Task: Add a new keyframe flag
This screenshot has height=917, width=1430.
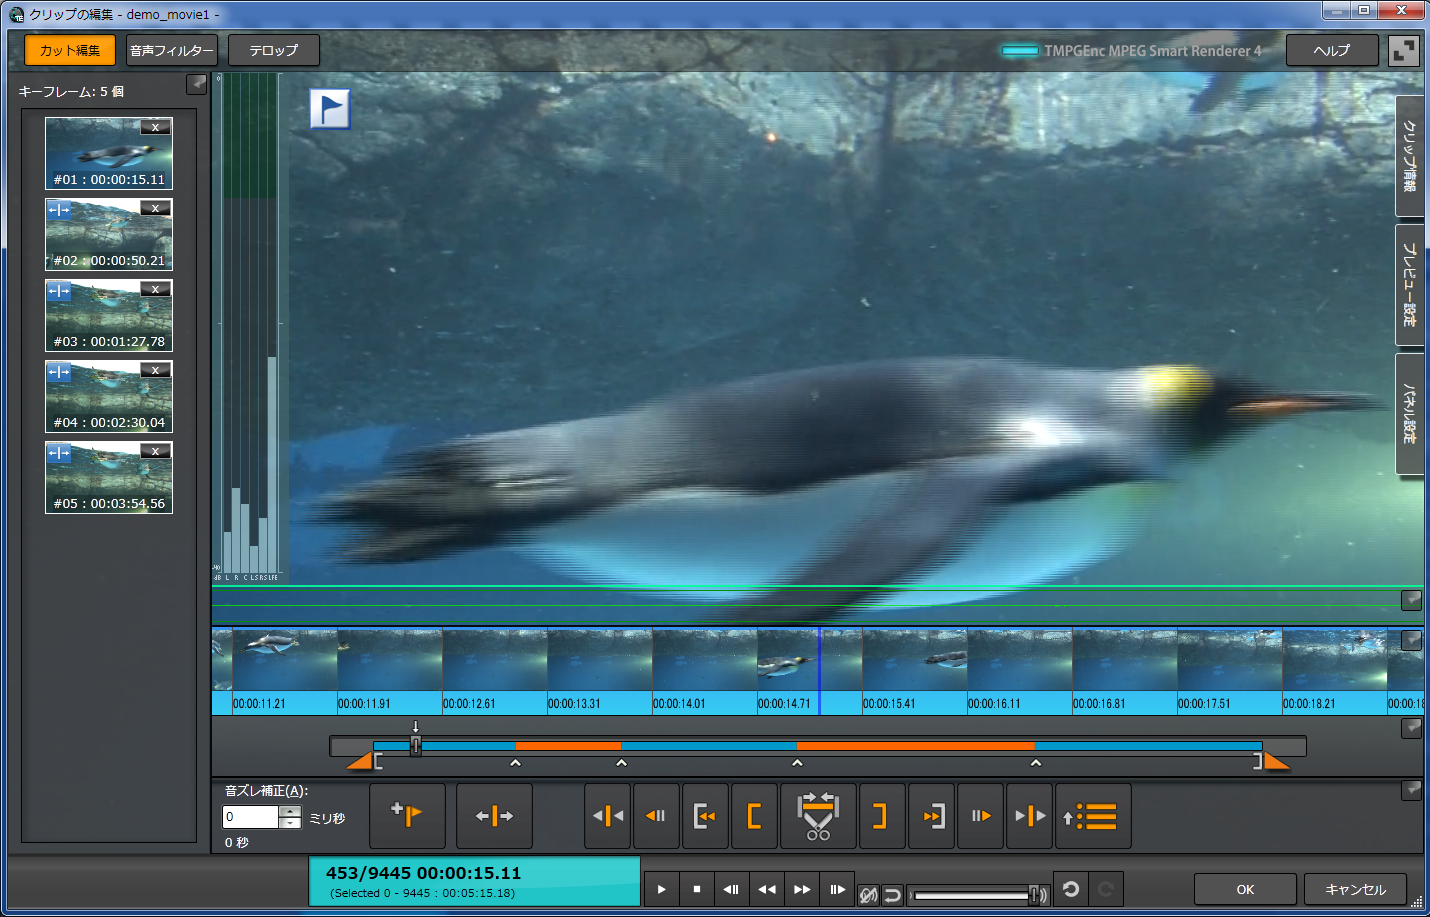Action: [408, 816]
